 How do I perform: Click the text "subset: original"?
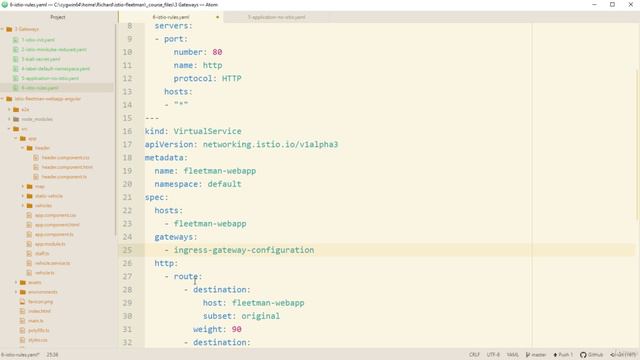click(242, 316)
